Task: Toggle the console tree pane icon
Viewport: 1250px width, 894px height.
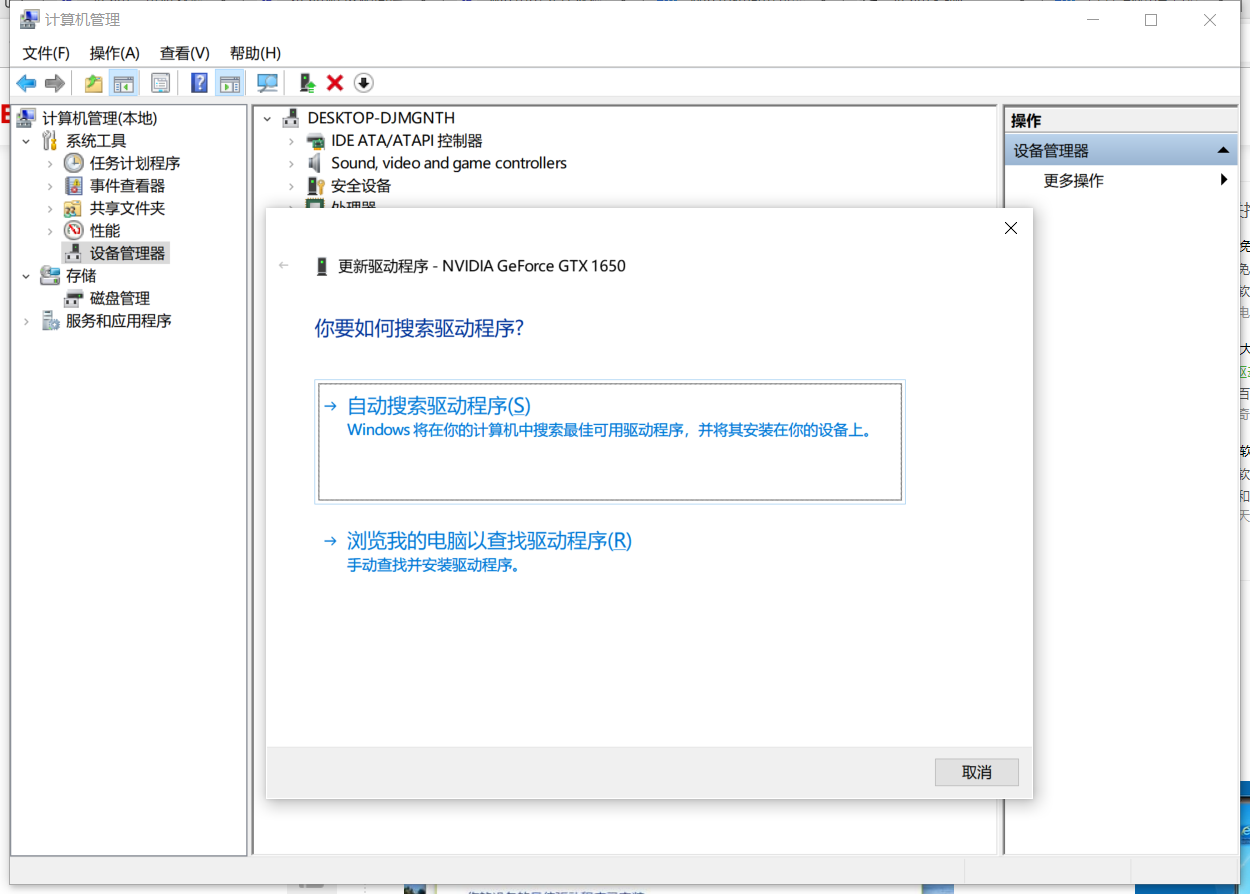Action: 124,83
